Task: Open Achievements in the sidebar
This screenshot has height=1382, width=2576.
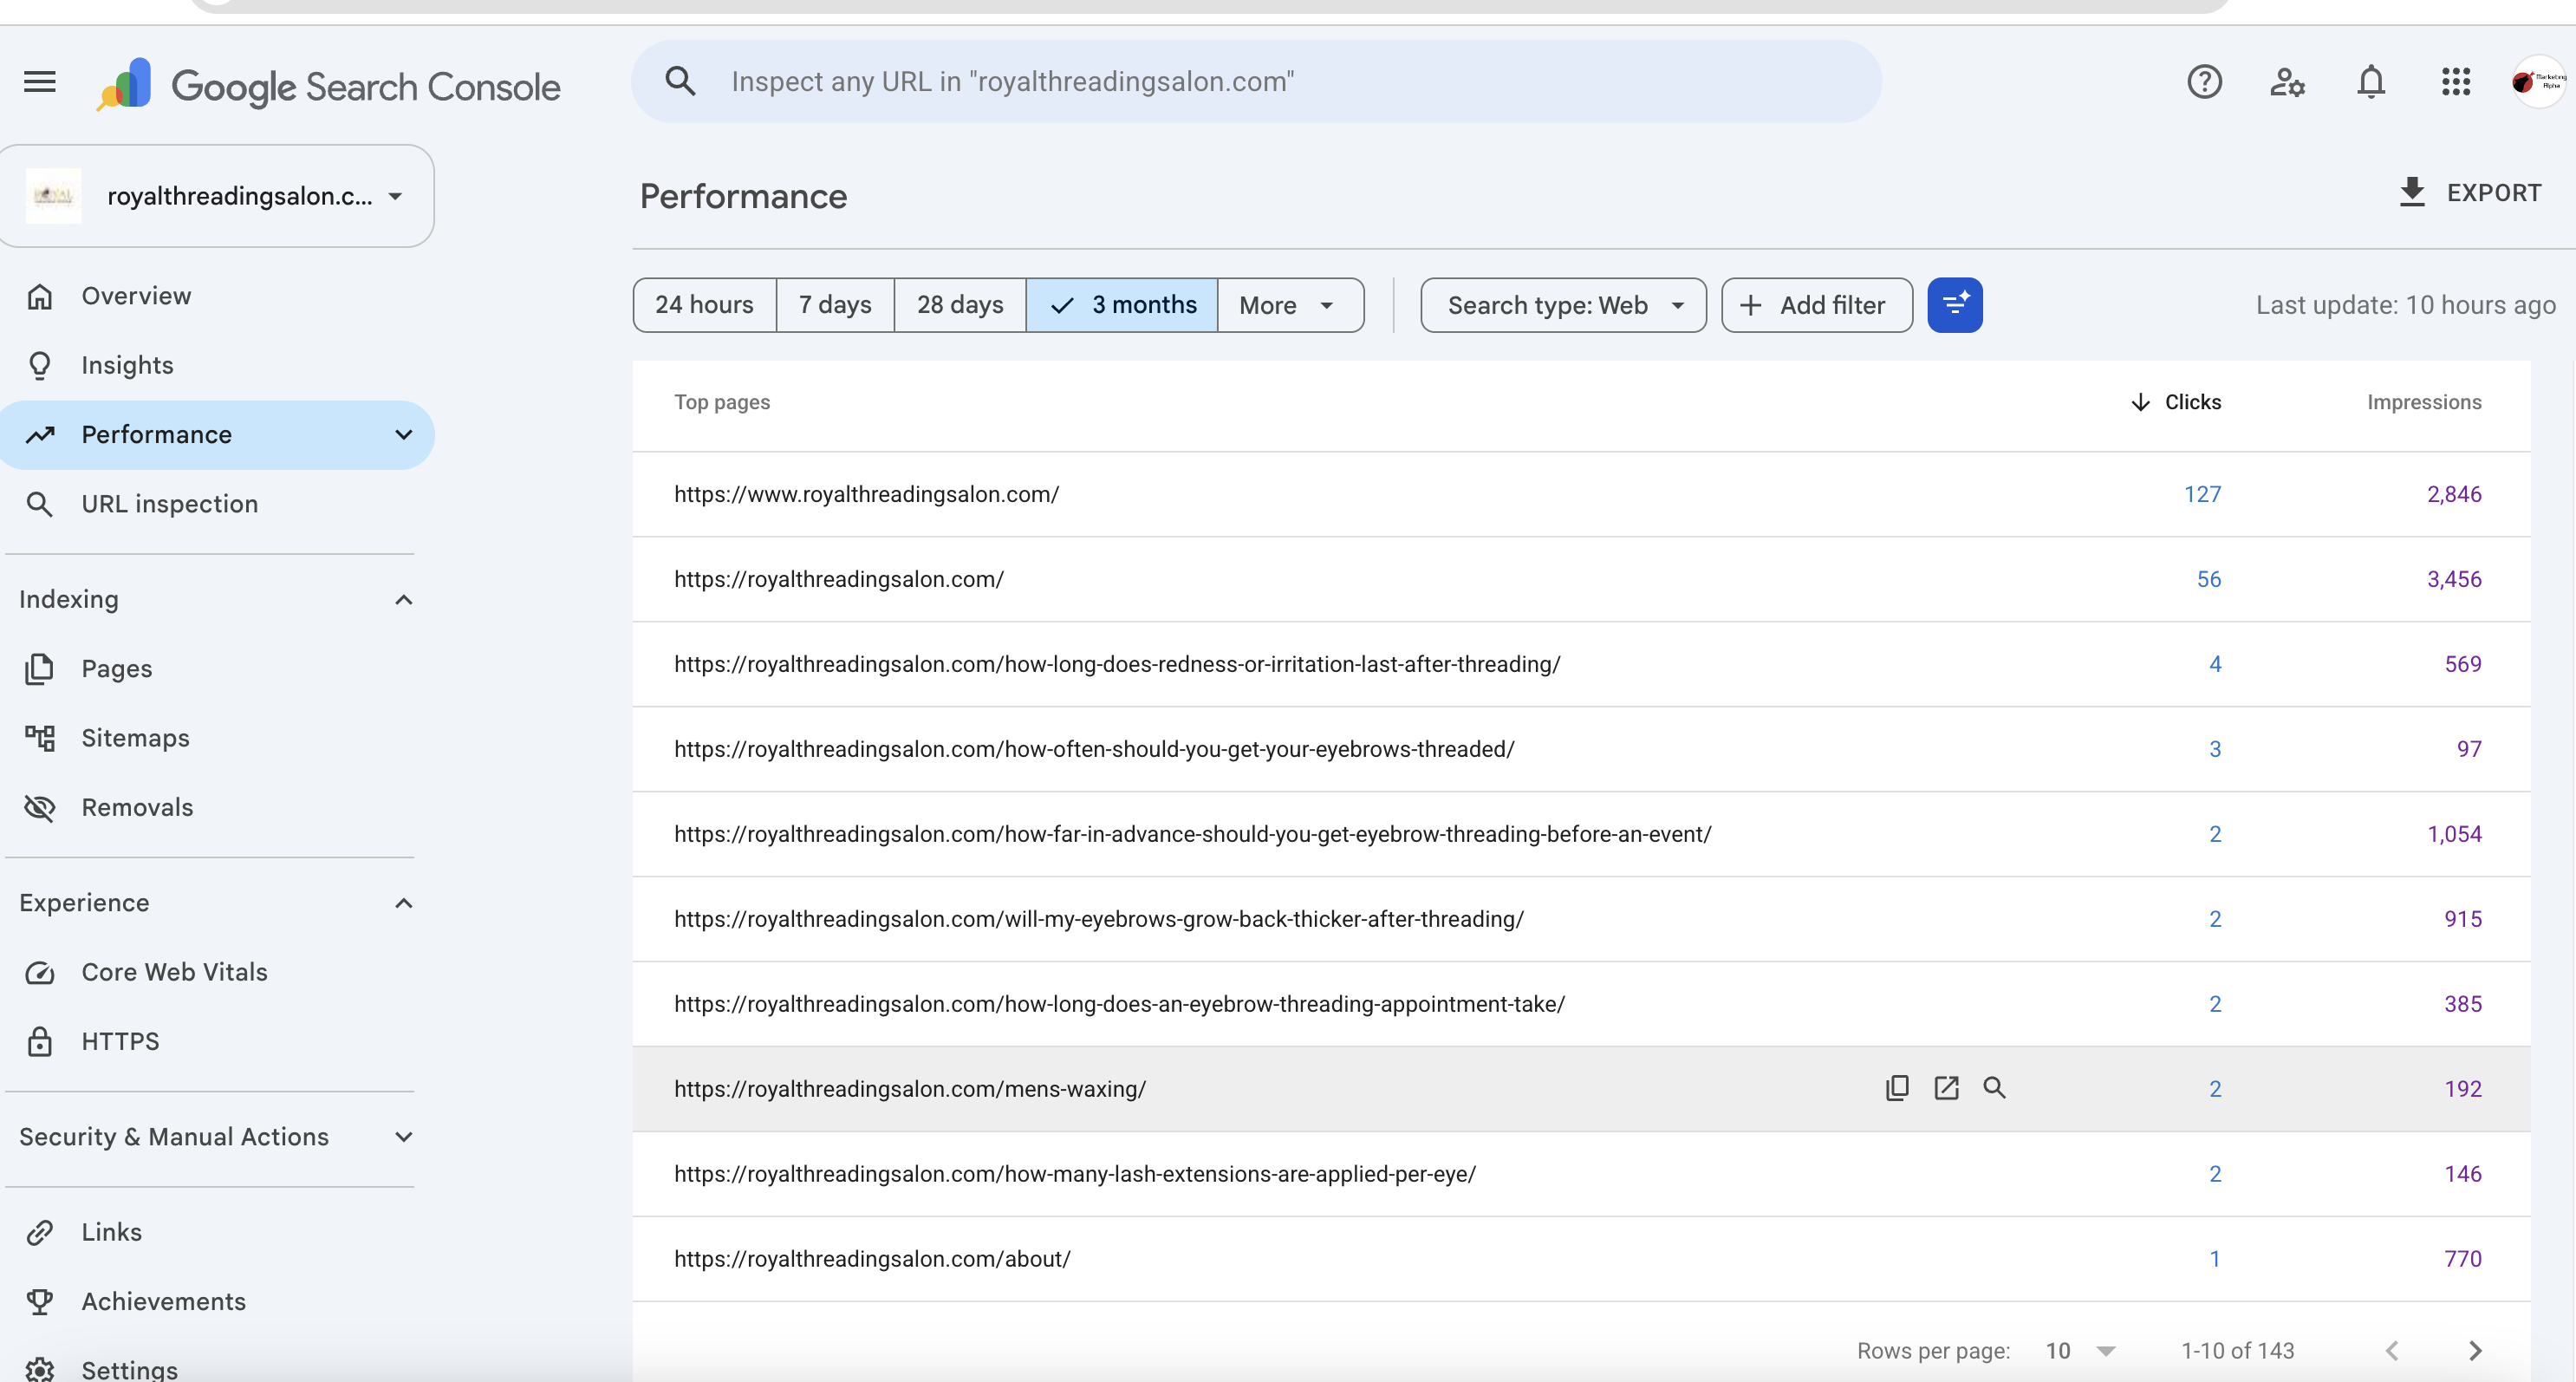Action: [x=216, y=1301]
